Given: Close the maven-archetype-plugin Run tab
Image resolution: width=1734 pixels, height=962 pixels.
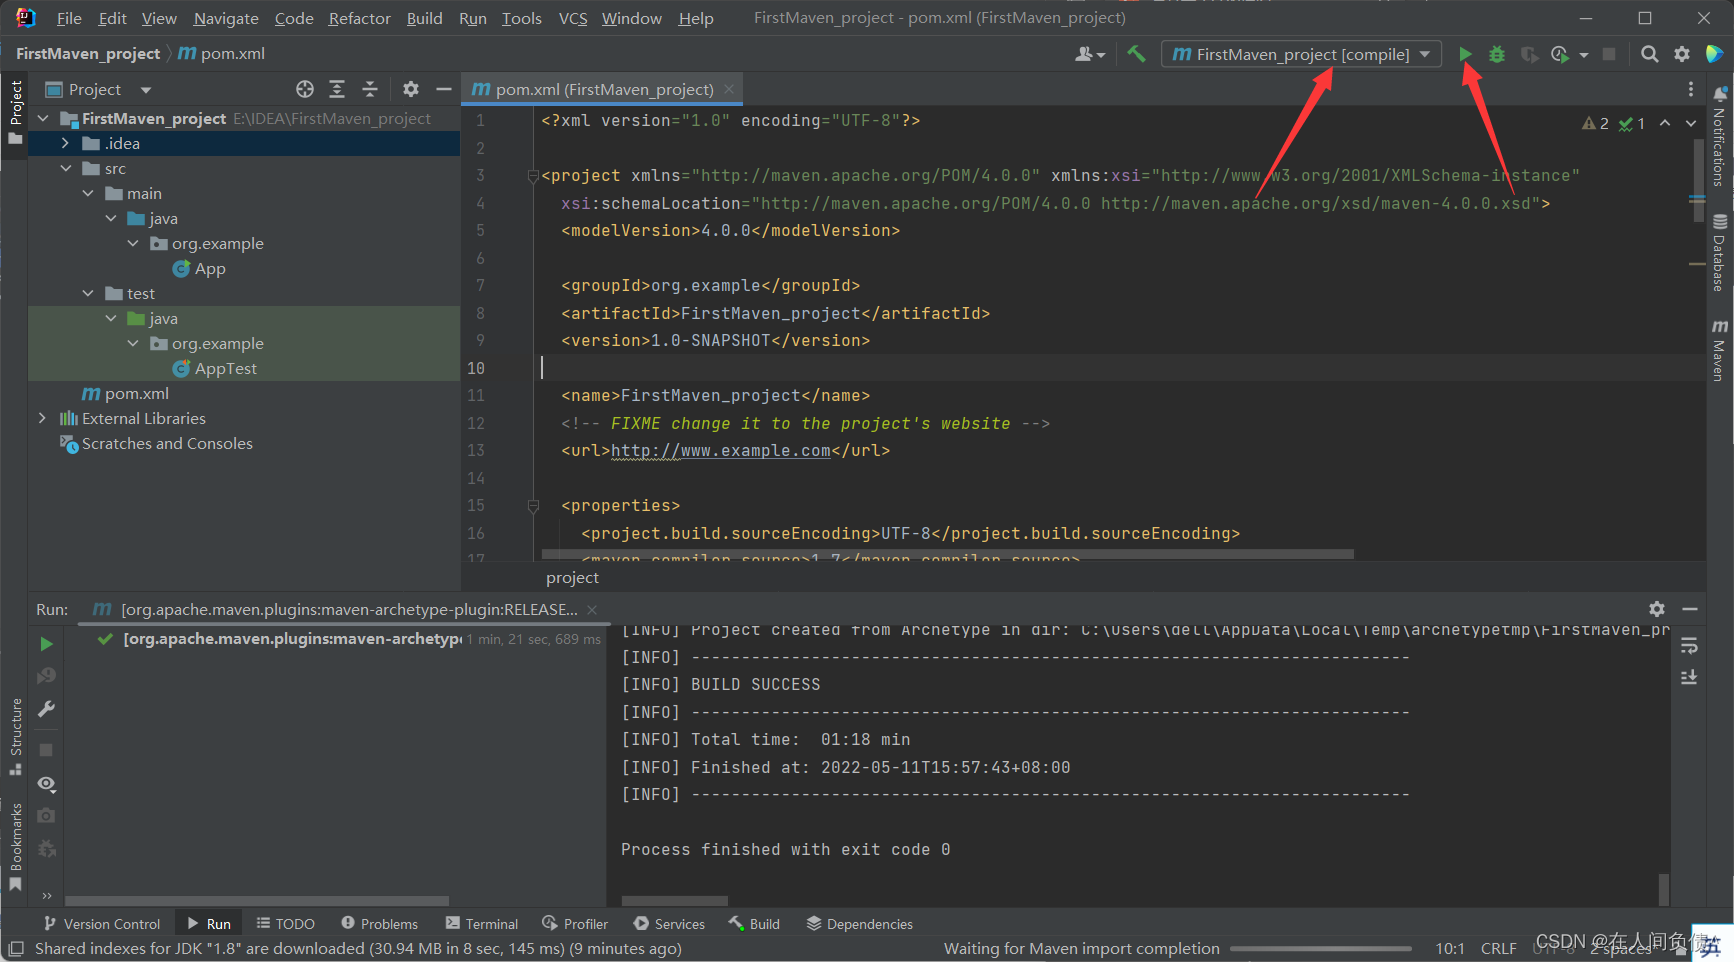Looking at the screenshot, I should (592, 609).
